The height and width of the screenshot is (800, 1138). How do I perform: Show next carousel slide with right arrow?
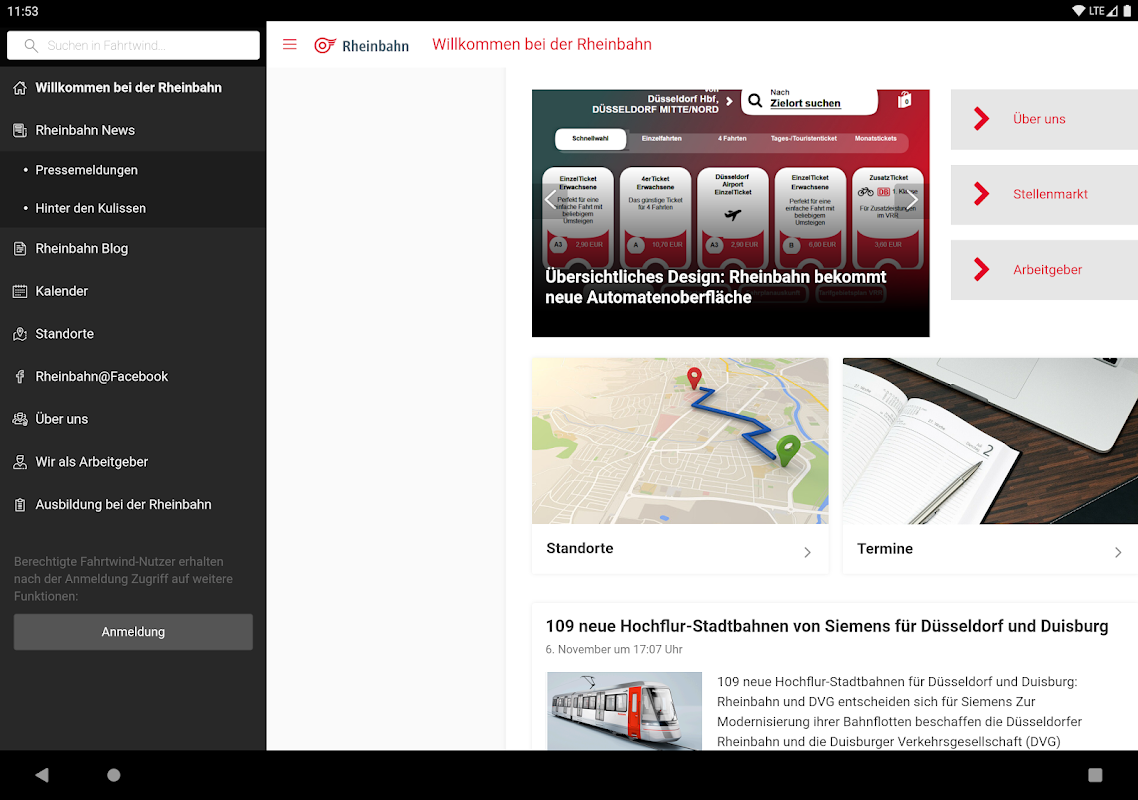912,199
